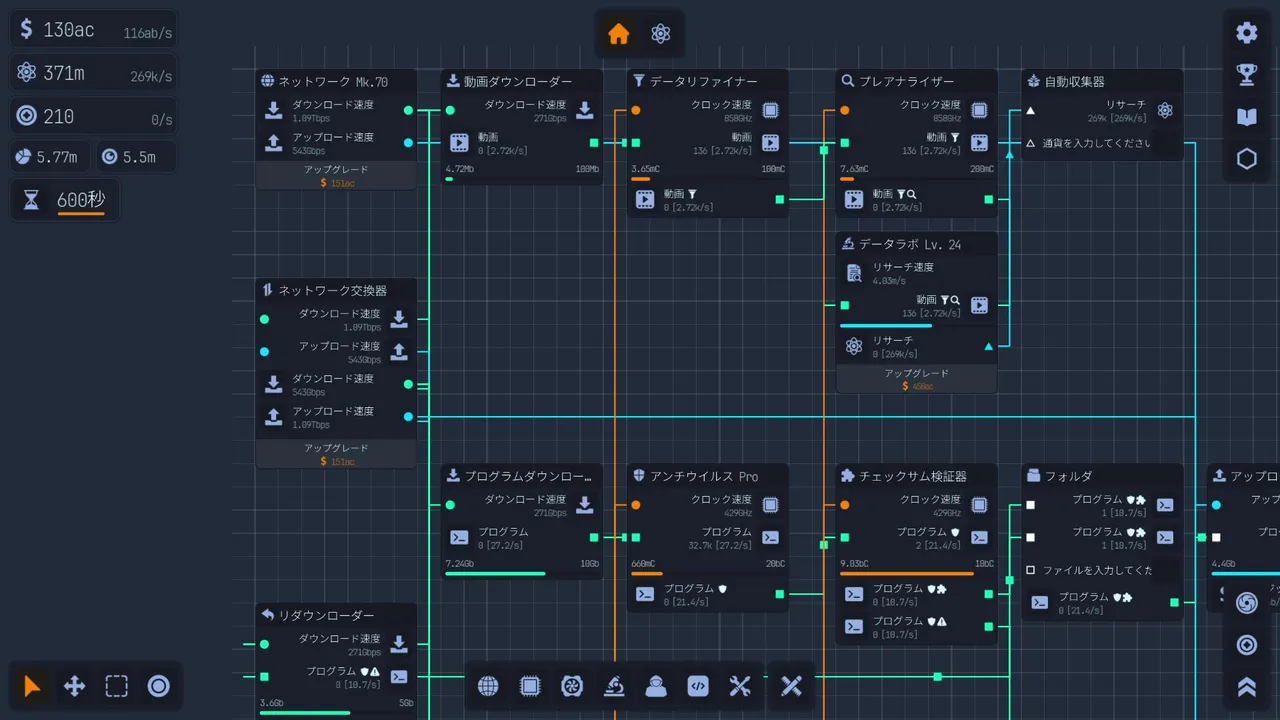The image size is (1280, 720).
Task: Click the 600秒 hourglass timer
Action: (x=65, y=200)
